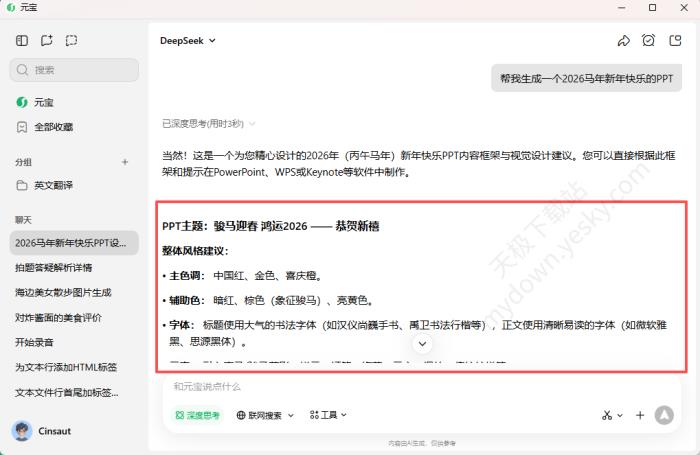
Task: Expand the 工具 tools dropdown
Action: [329, 415]
